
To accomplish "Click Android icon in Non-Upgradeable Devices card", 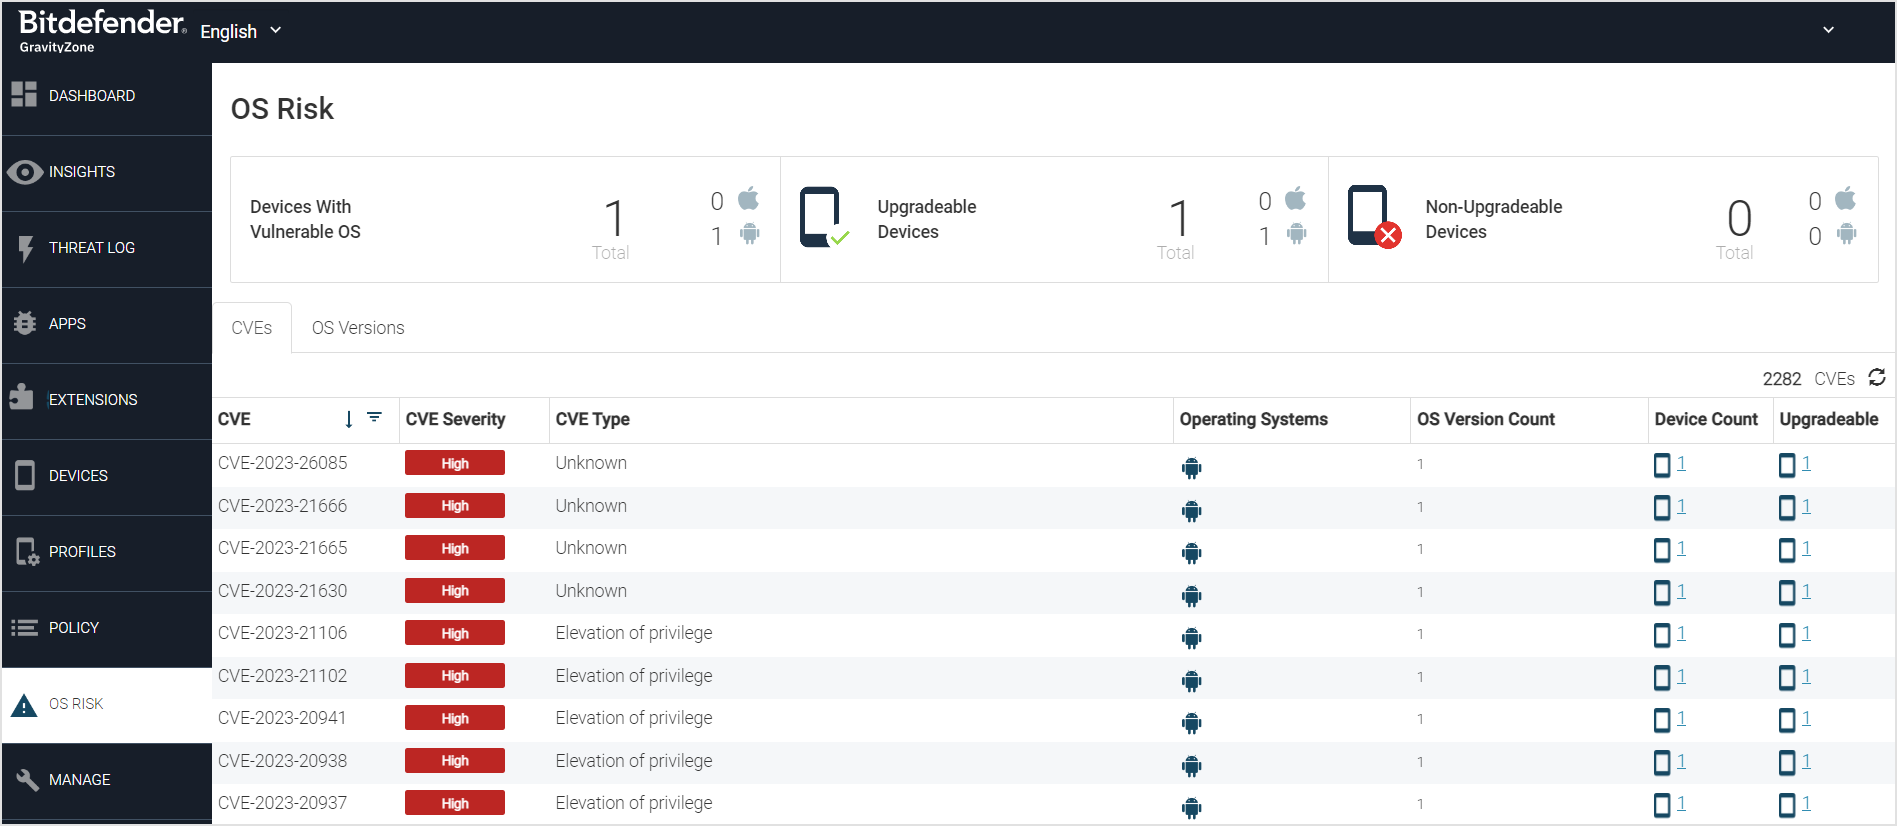I will [x=1847, y=234].
